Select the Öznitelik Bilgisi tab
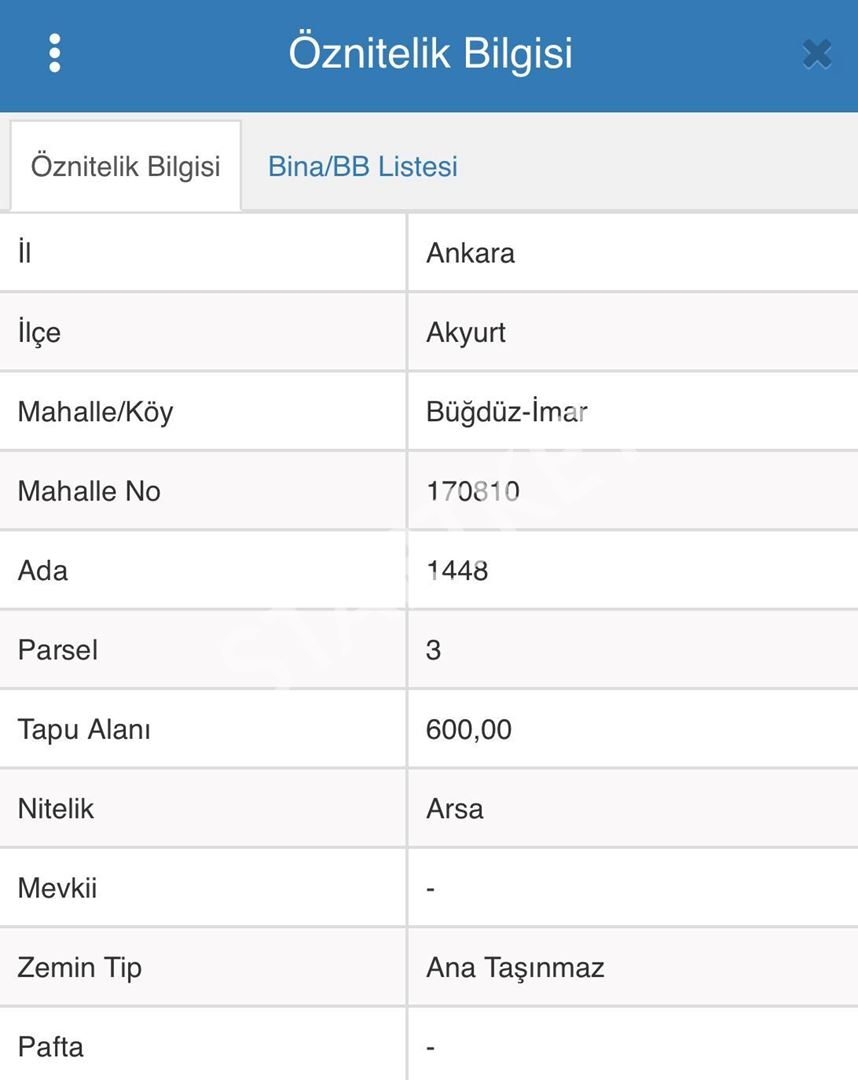 125,166
